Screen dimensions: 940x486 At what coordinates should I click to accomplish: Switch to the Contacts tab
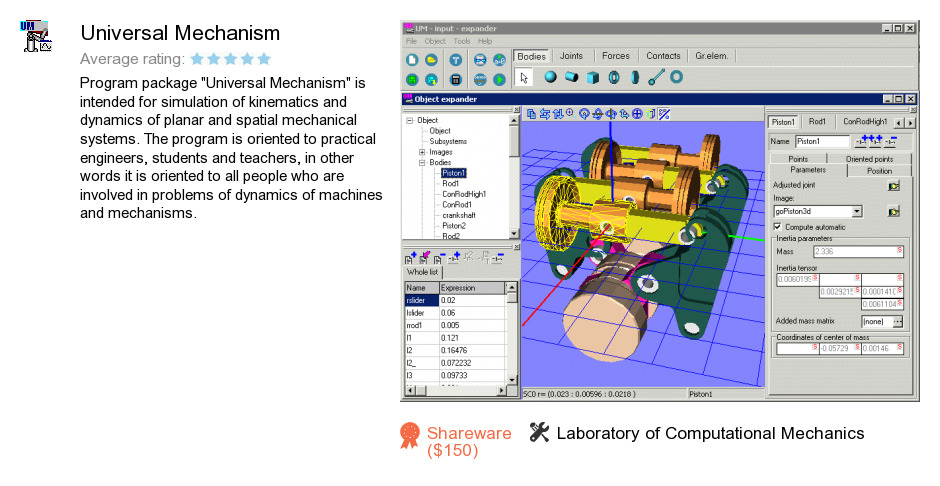click(x=663, y=56)
